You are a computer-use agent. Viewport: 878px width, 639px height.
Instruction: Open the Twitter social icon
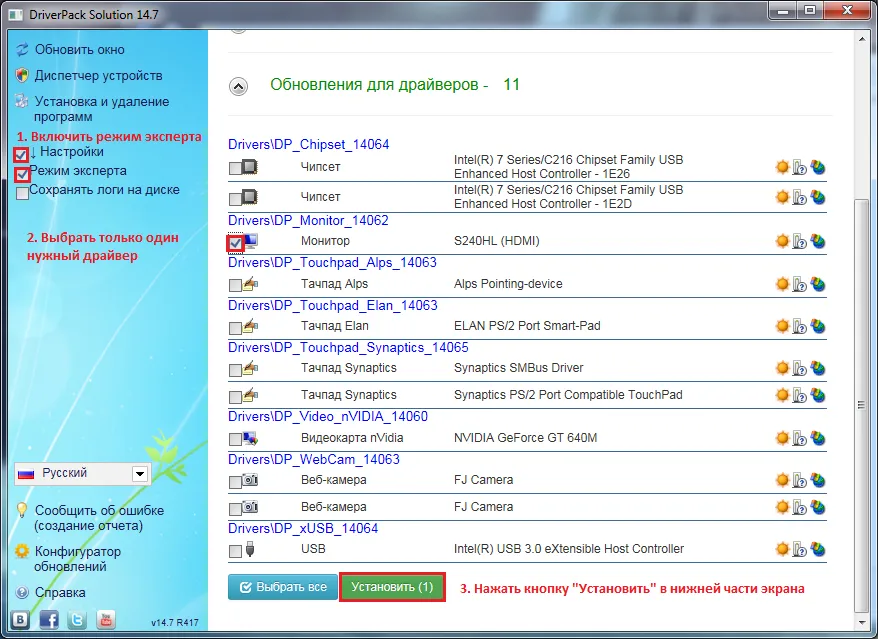click(x=77, y=619)
